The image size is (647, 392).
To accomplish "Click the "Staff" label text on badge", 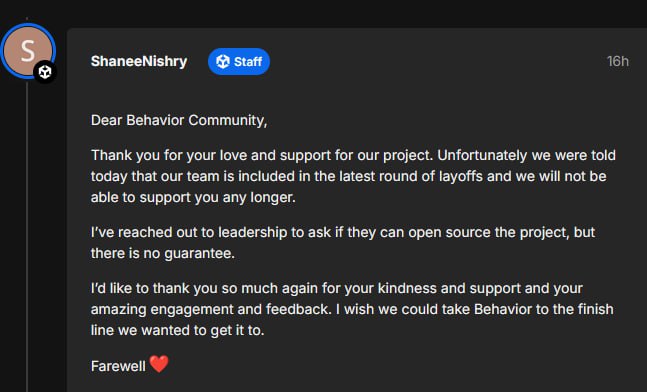I will tap(248, 62).
